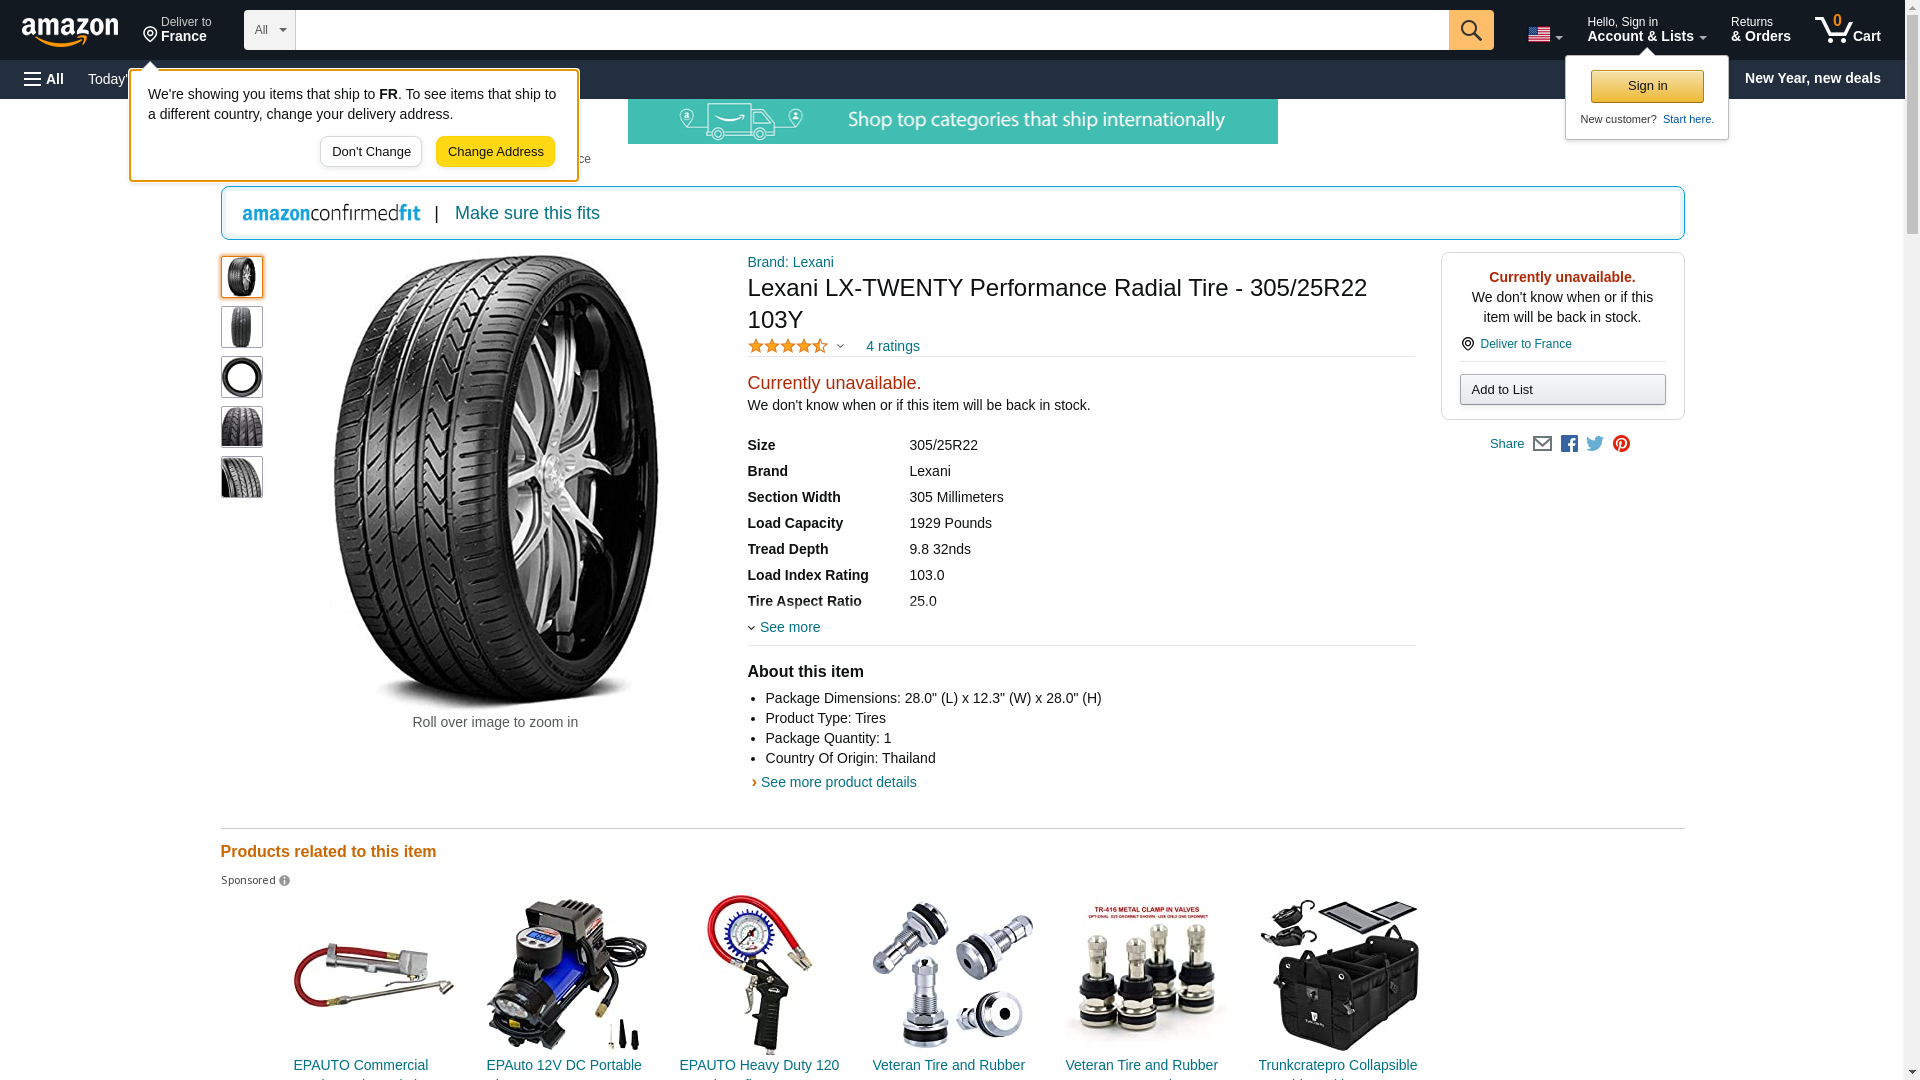Share product on Facebook icon
Viewport: 1920px width, 1080px height.
[x=1569, y=444]
